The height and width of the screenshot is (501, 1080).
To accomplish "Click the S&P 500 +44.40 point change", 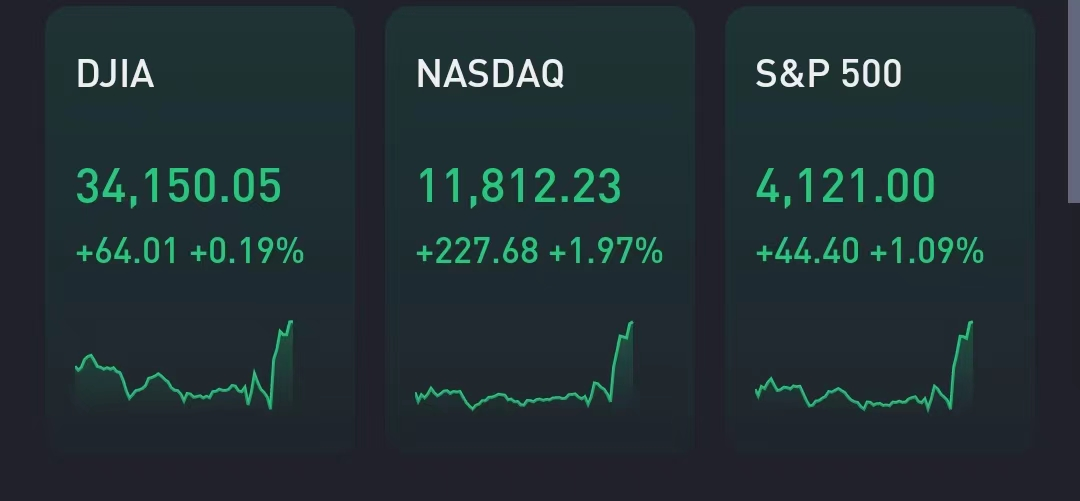I will [807, 252].
